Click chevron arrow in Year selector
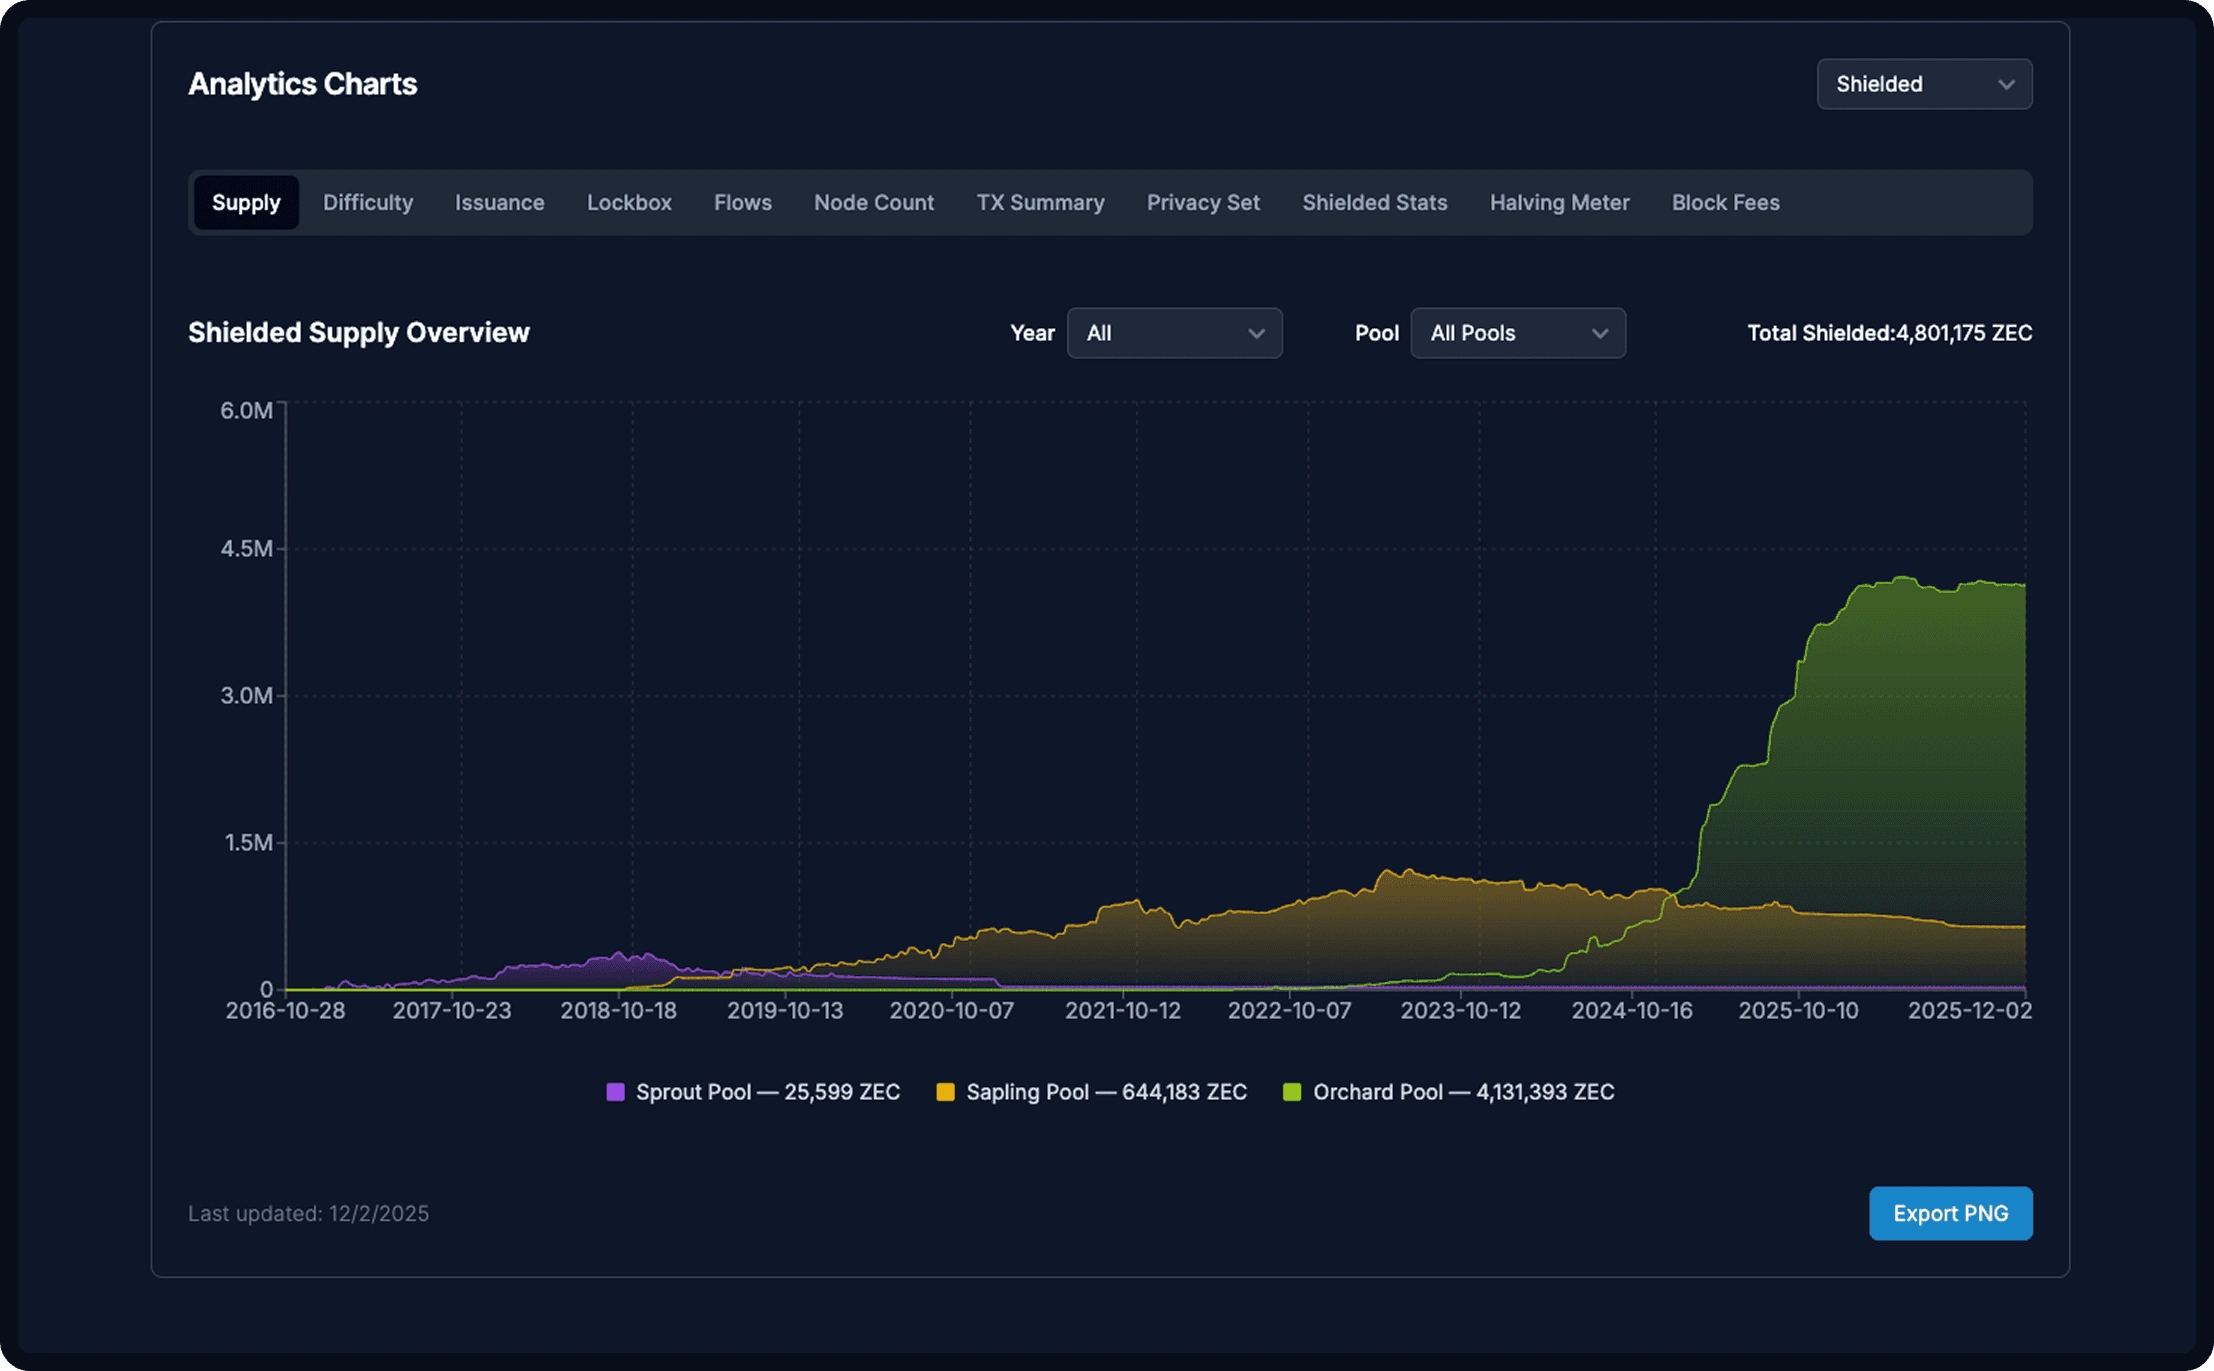Screen dimensions: 2214x1371 click(1256, 334)
